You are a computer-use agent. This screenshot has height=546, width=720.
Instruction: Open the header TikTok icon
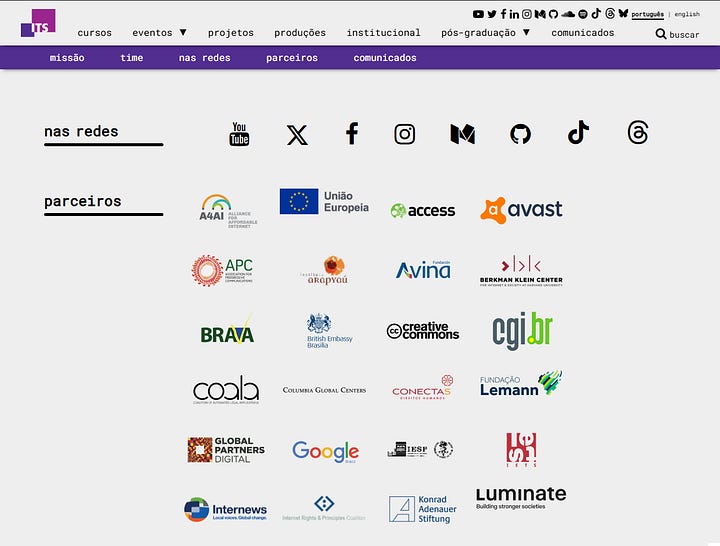click(596, 13)
